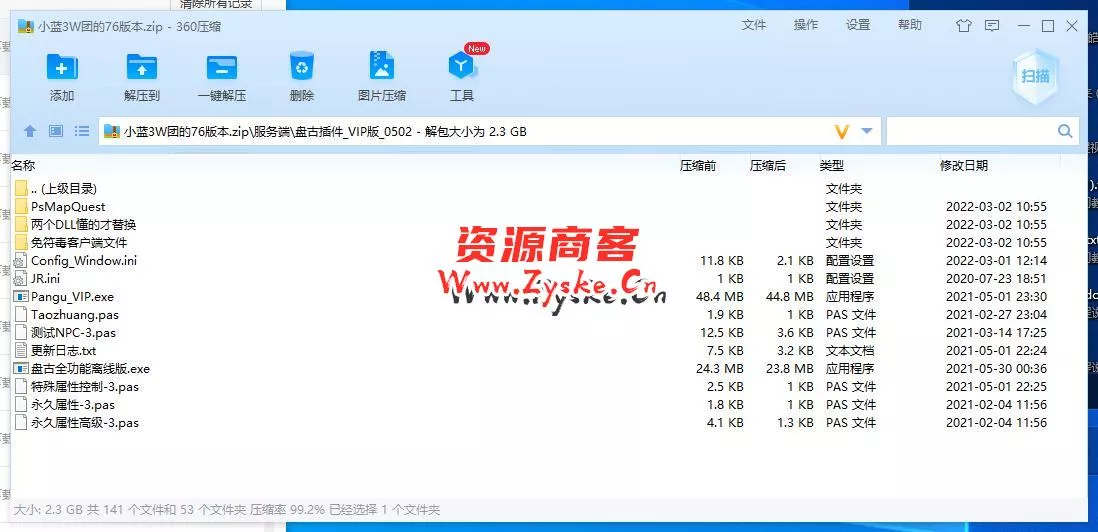
Task: Expand the address path dropdown arrow
Action: [x=867, y=131]
